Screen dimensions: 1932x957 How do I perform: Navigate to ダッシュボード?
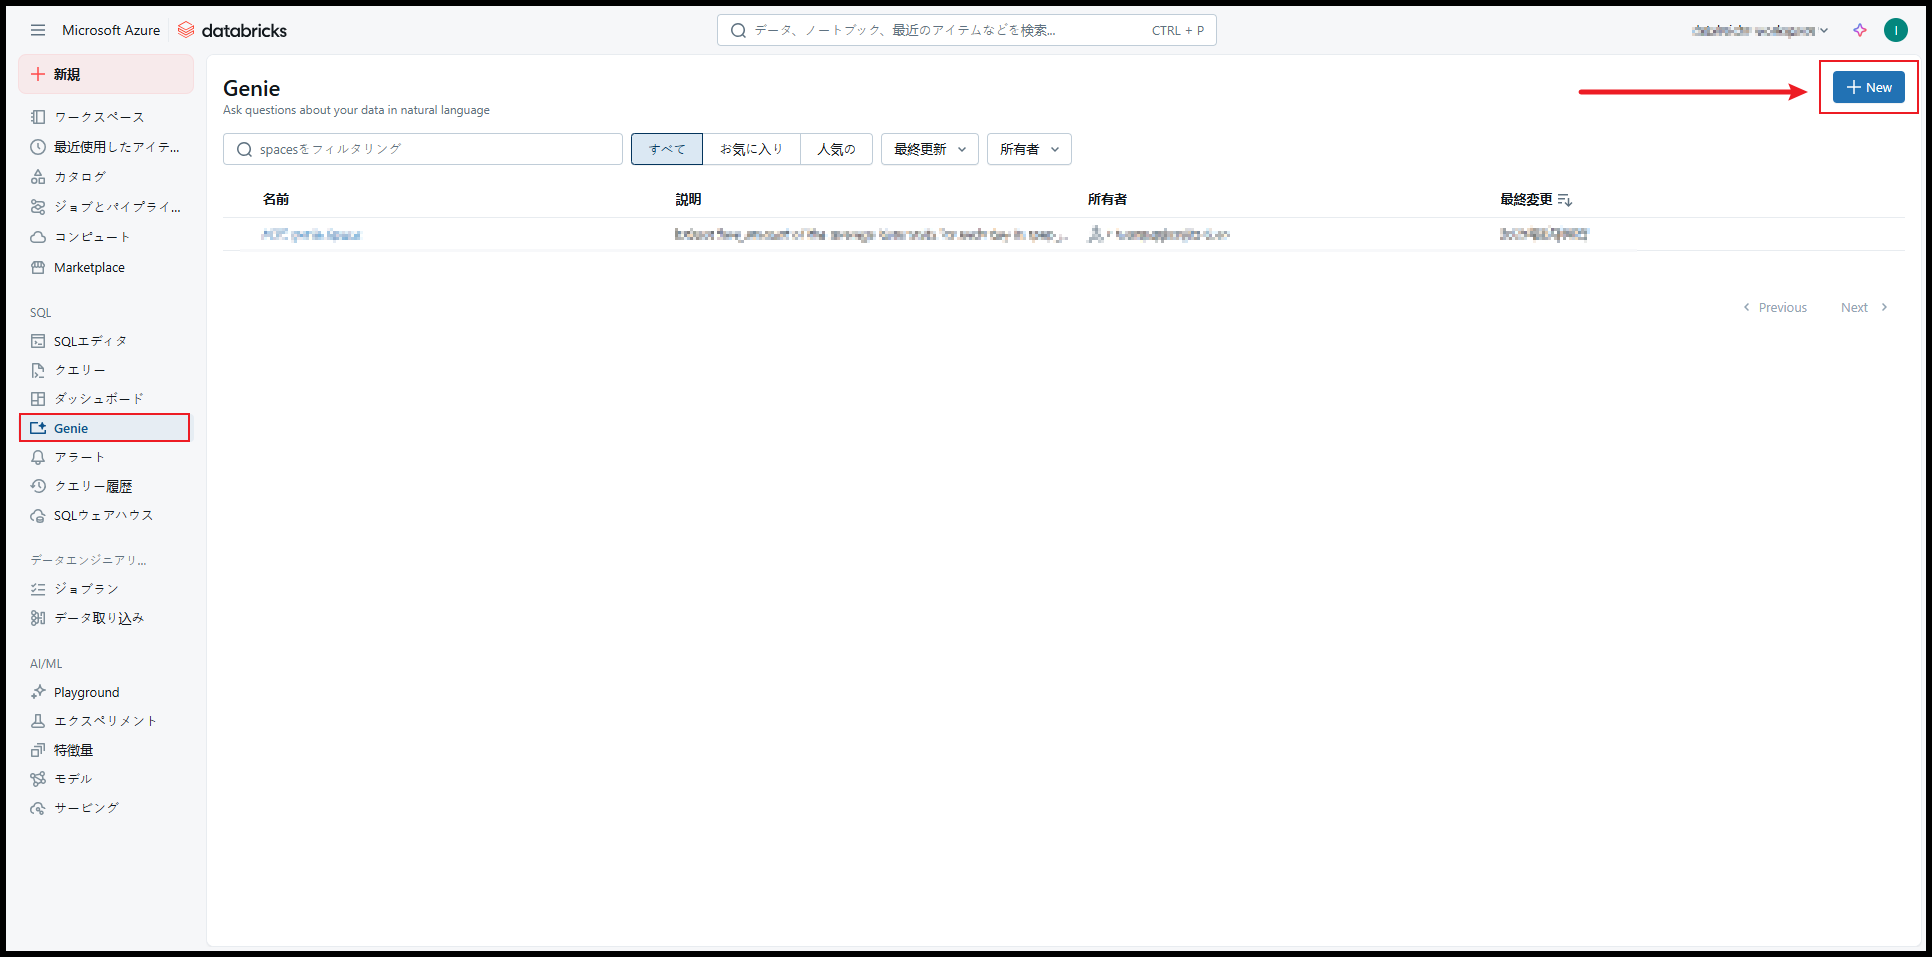(x=99, y=399)
